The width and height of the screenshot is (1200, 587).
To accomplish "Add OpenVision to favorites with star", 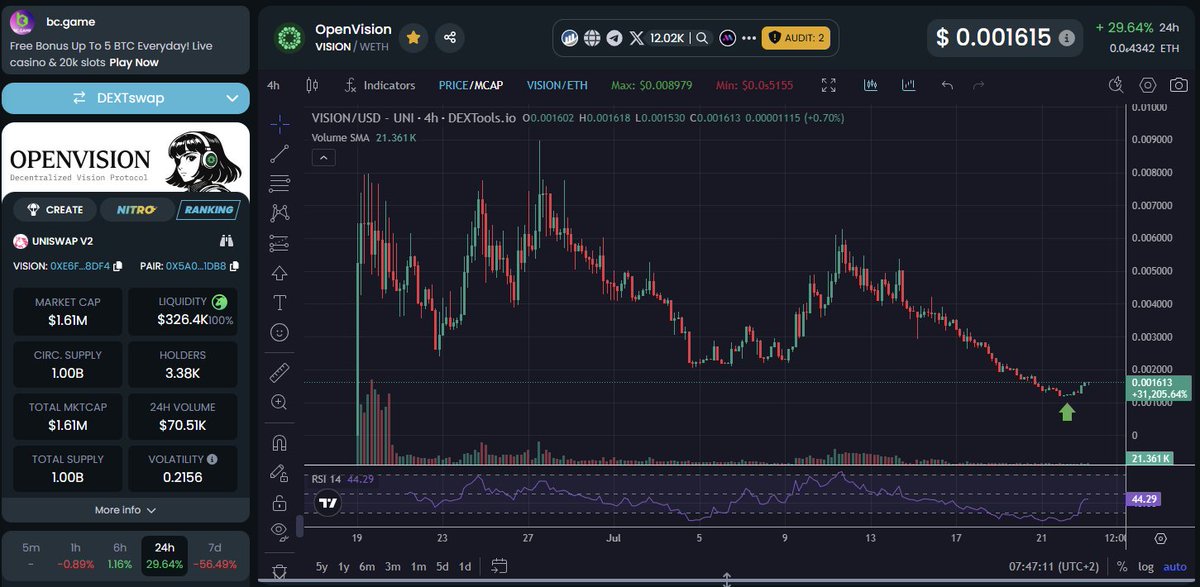I will coord(413,37).
